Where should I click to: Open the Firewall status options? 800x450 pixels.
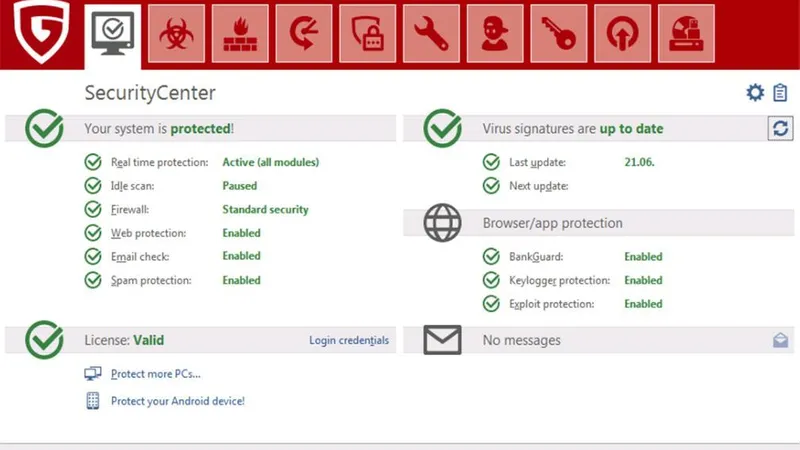pyautogui.click(x=131, y=210)
